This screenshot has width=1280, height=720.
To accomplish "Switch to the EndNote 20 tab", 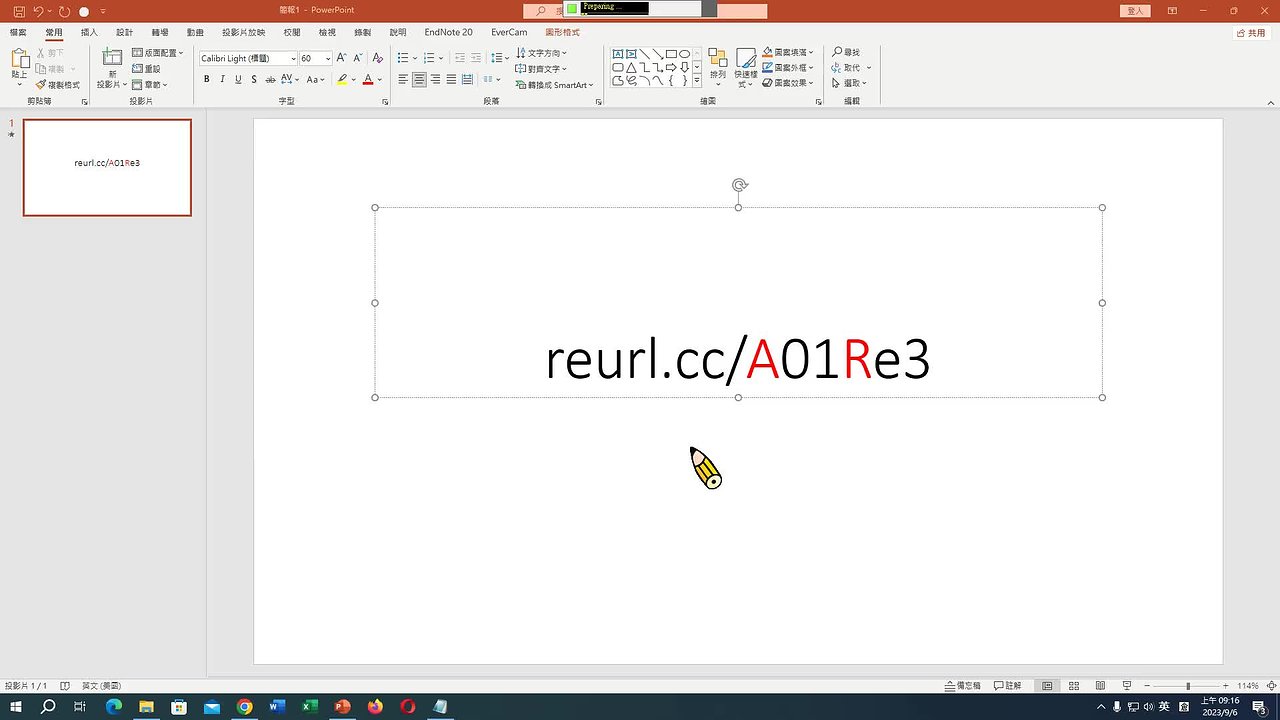I will click(448, 32).
